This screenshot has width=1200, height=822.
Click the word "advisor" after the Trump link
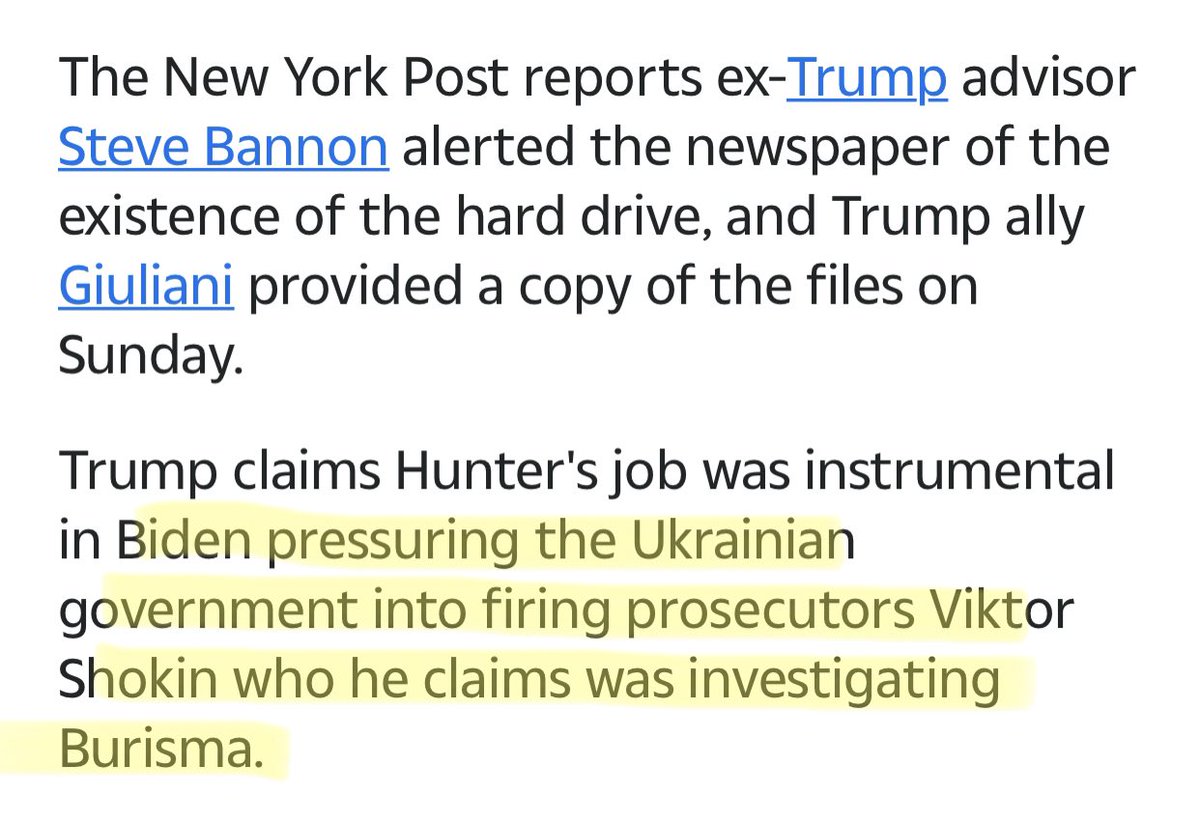tap(1050, 80)
